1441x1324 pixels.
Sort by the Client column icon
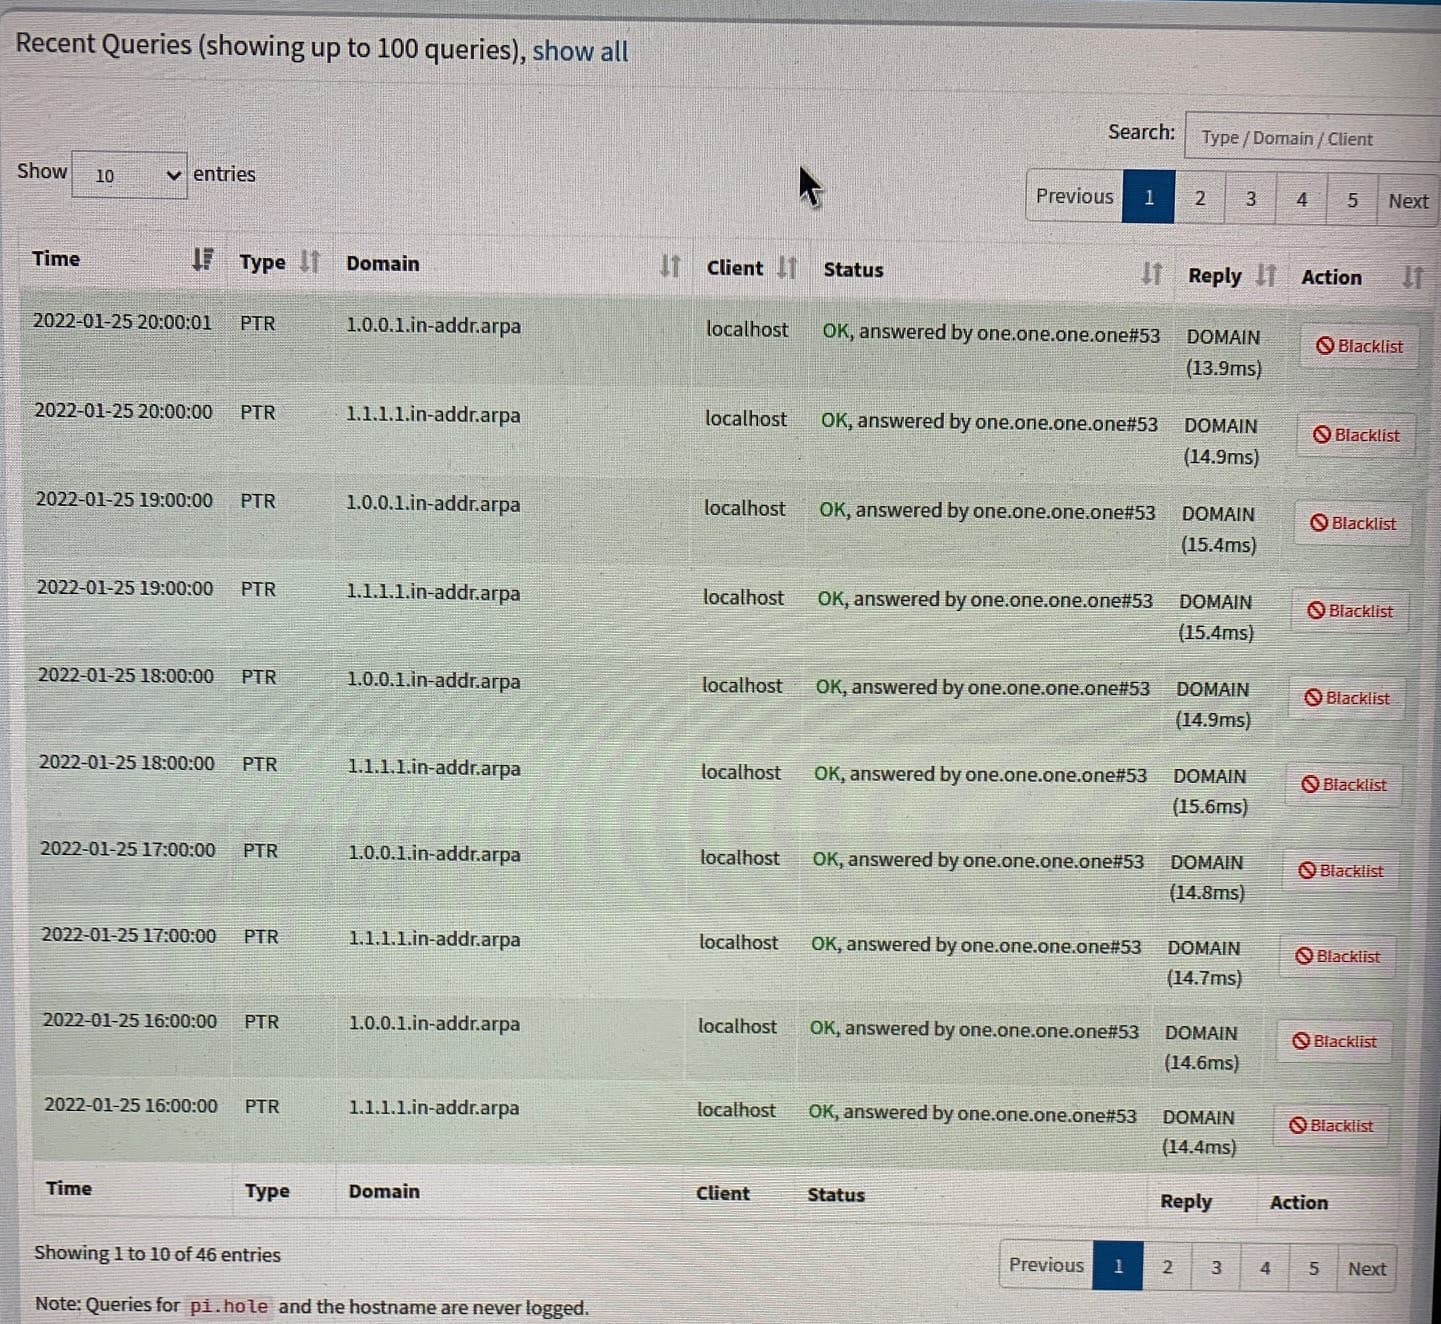[787, 268]
